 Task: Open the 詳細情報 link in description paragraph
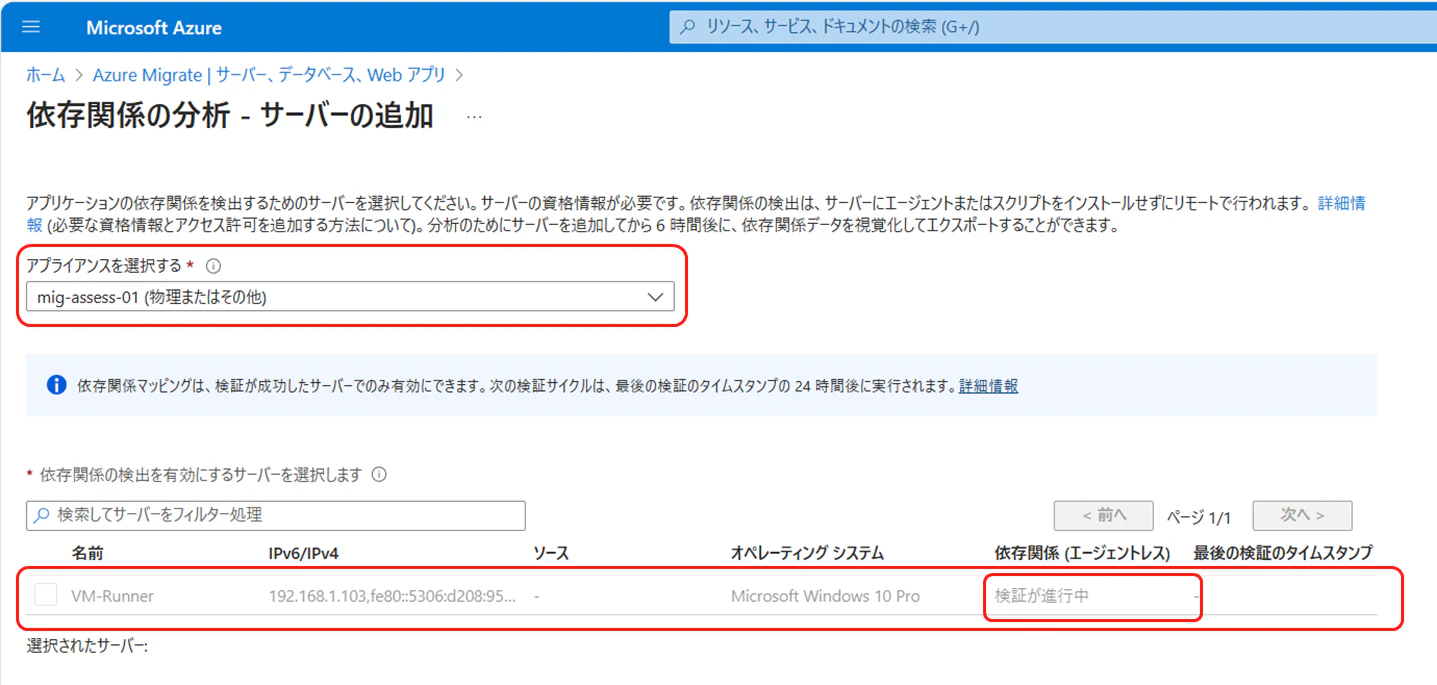click(1341, 203)
